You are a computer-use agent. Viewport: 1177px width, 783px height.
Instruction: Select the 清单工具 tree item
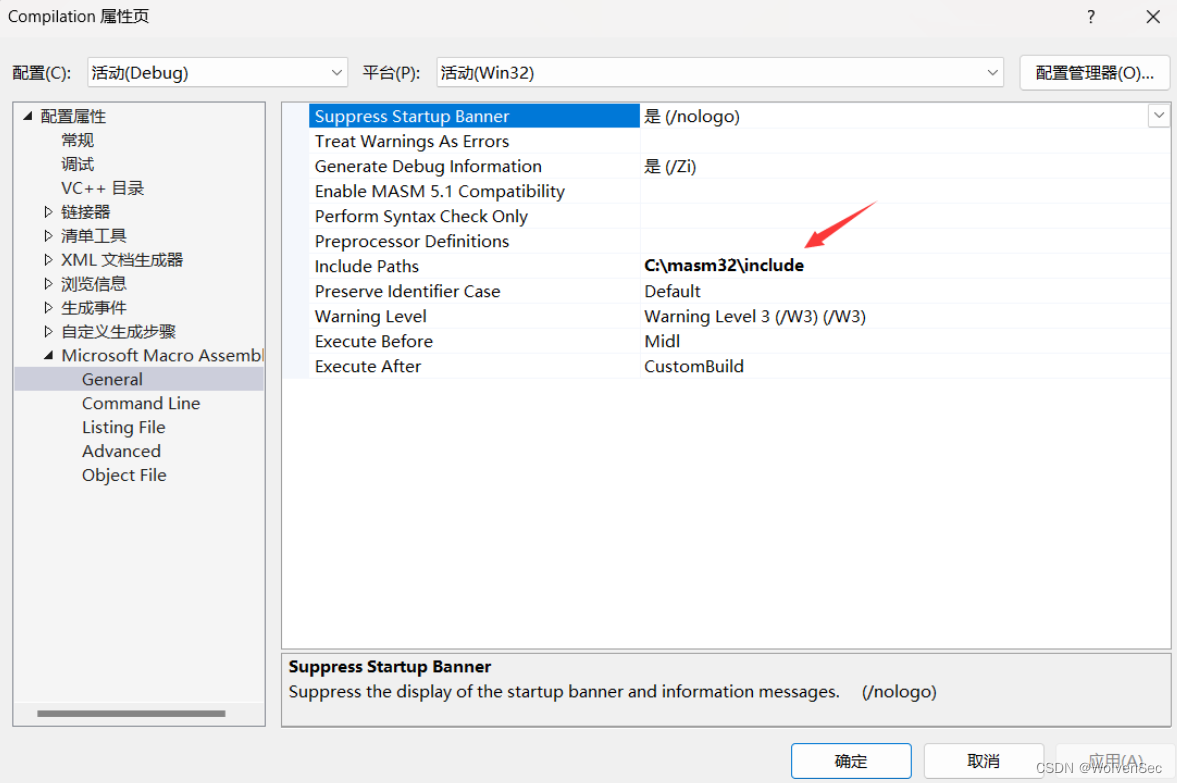tap(94, 236)
